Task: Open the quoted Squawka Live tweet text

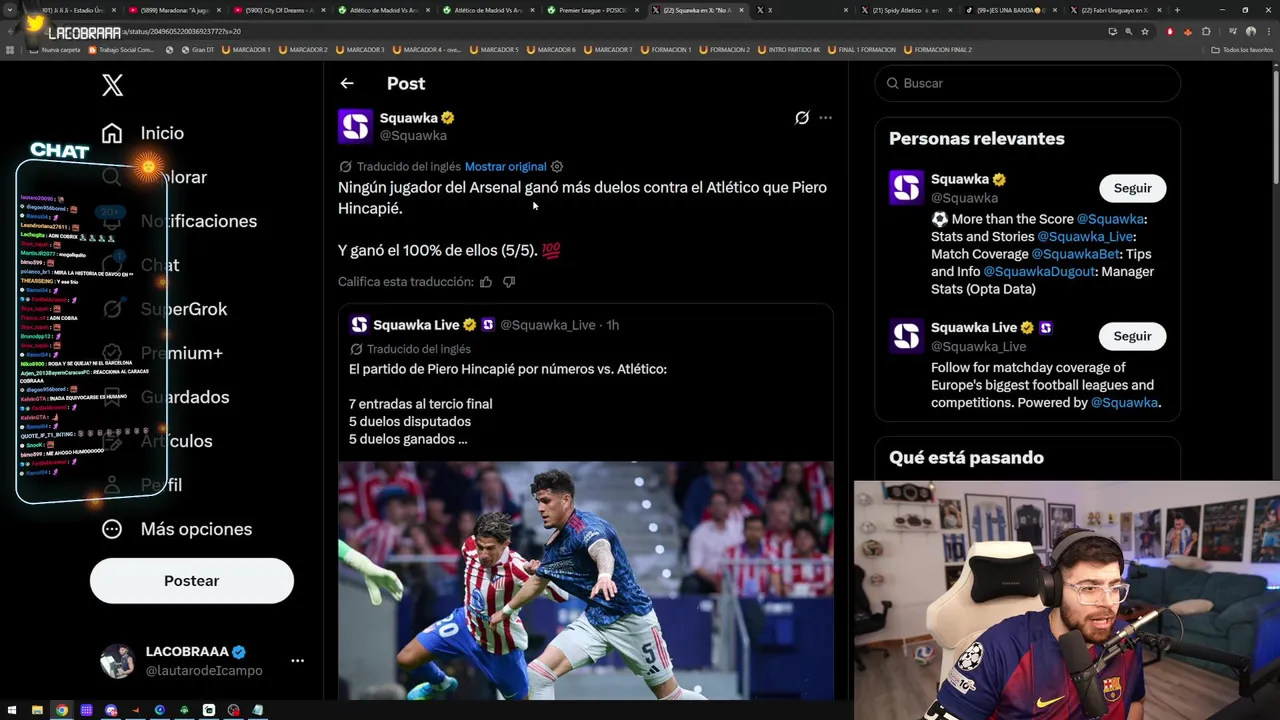Action: click(508, 404)
